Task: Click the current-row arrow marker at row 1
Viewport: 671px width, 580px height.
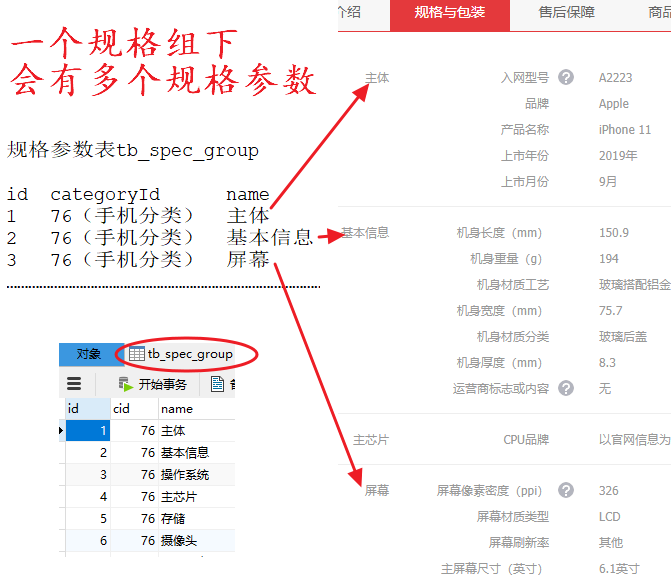Action: [x=62, y=431]
